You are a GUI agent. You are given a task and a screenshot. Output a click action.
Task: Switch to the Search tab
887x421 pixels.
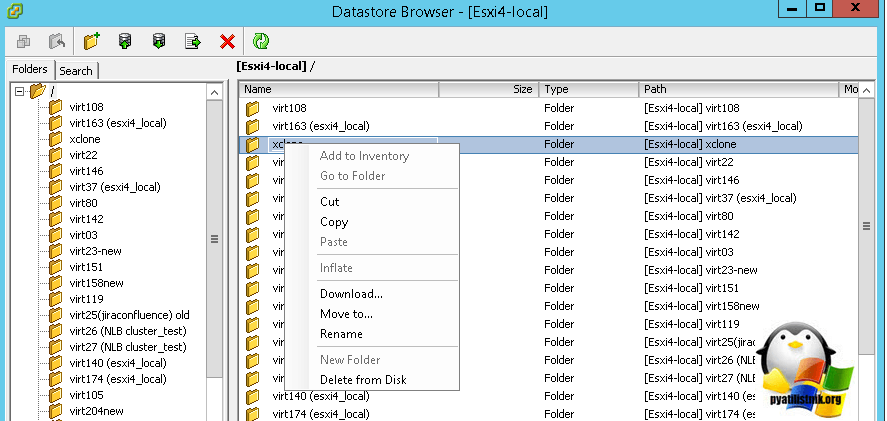(x=76, y=71)
